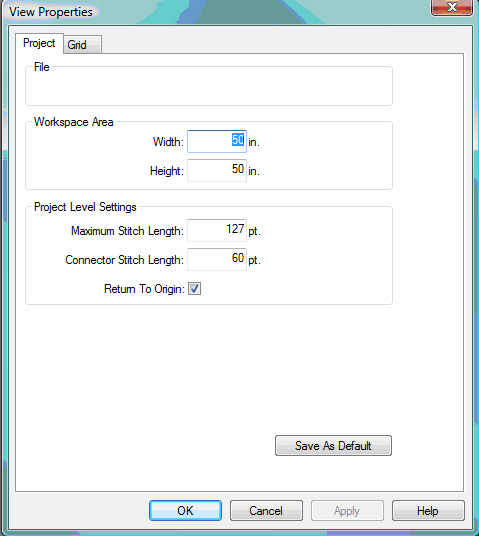
Task: Click the Width label text
Action: tap(168, 142)
